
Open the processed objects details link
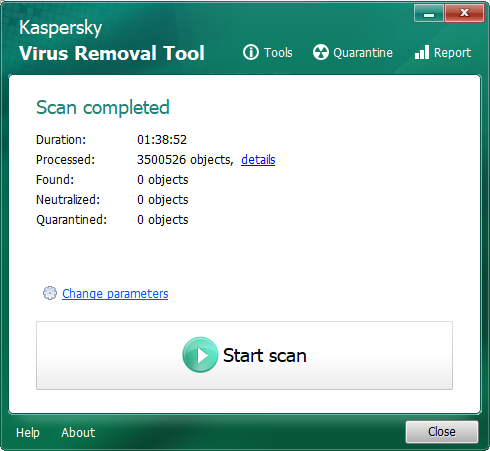[258, 160]
